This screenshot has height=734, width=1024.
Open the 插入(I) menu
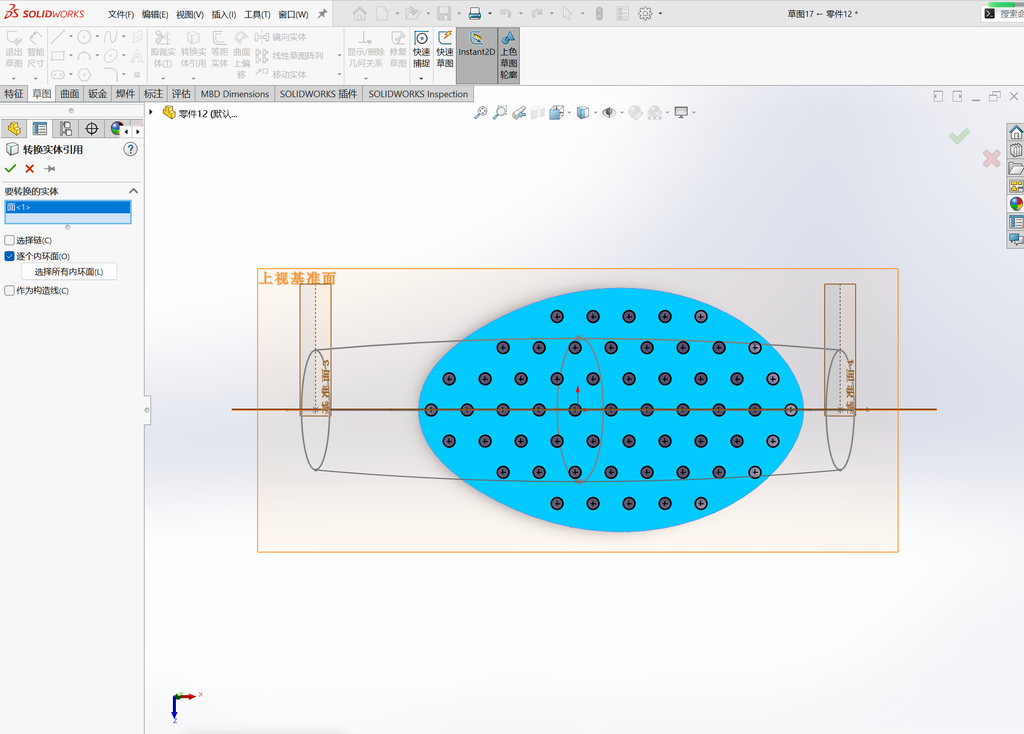tap(223, 14)
